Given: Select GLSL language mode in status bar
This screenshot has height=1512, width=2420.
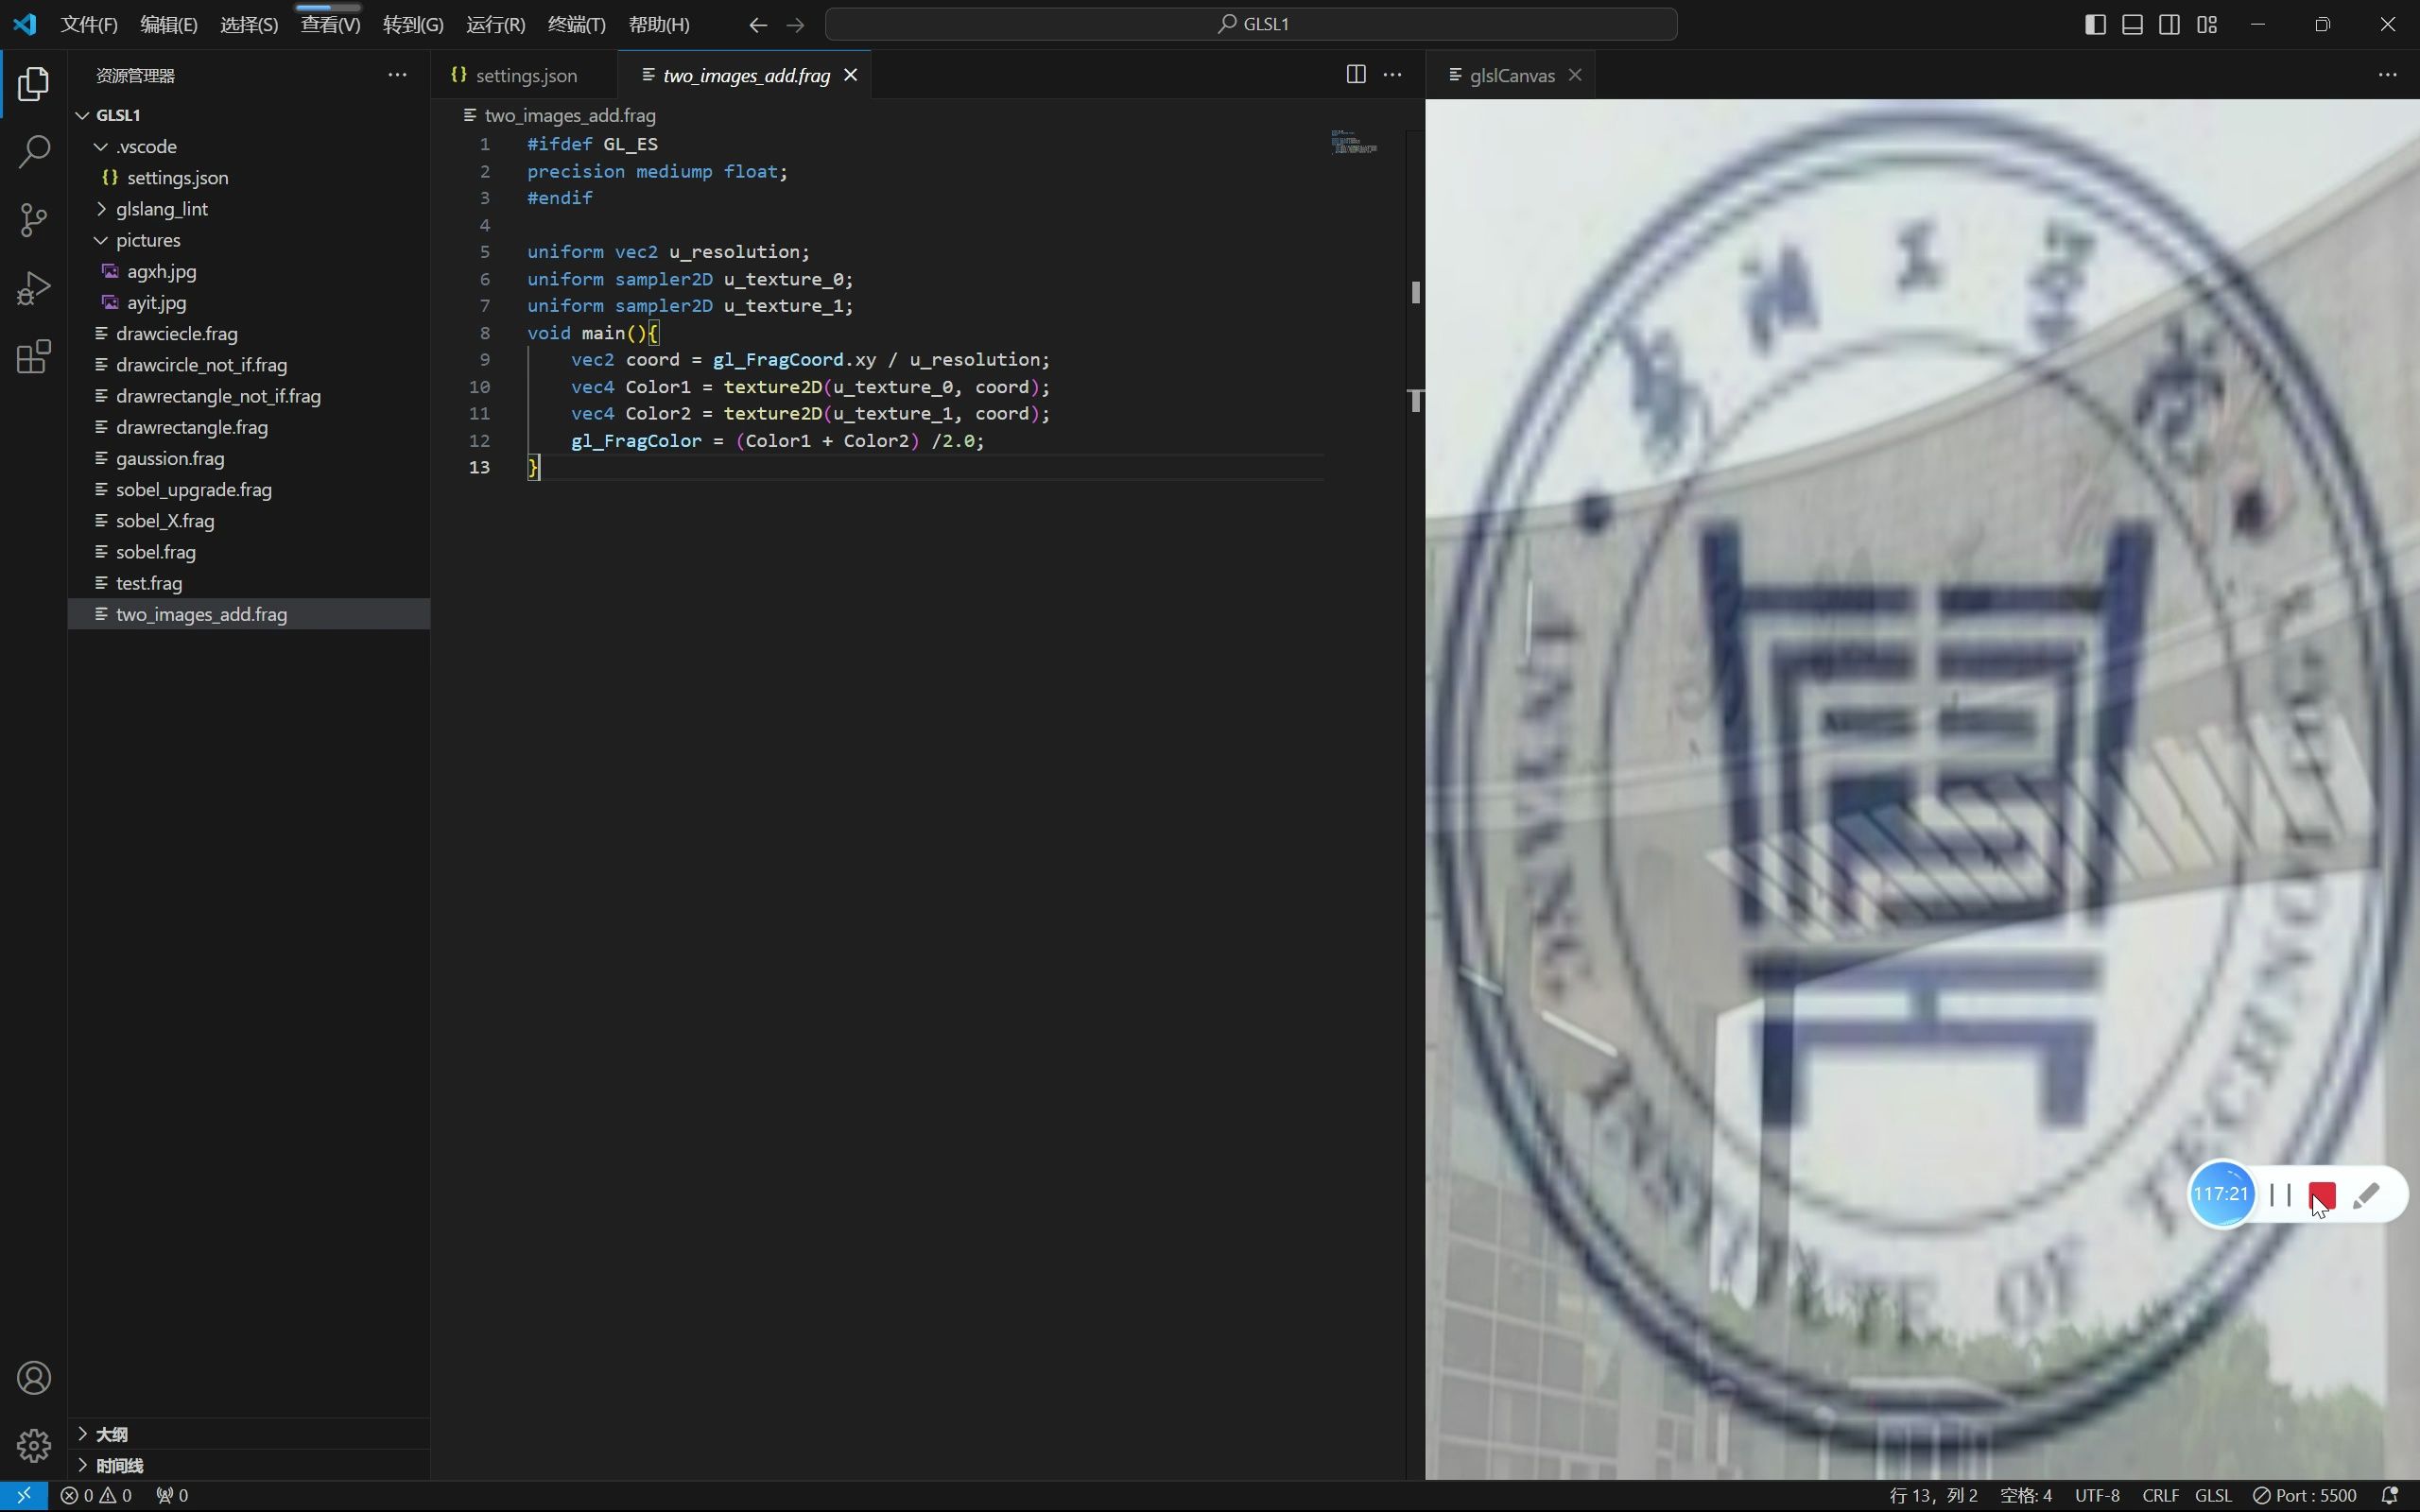Looking at the screenshot, I should 2213,1496.
